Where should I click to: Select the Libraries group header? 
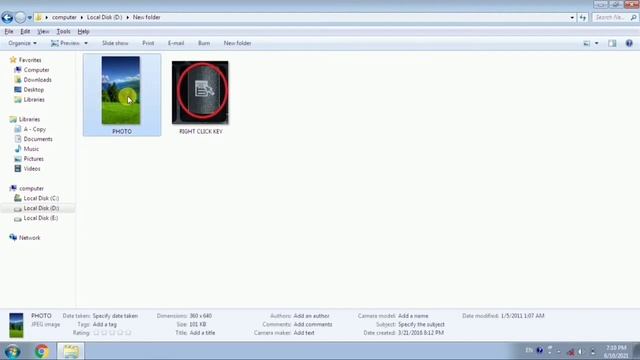(29, 120)
